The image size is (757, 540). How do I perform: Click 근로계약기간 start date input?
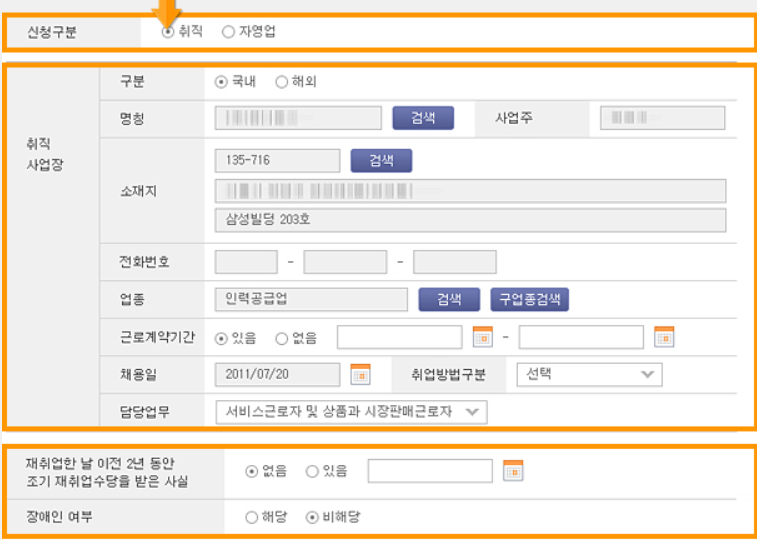(400, 337)
